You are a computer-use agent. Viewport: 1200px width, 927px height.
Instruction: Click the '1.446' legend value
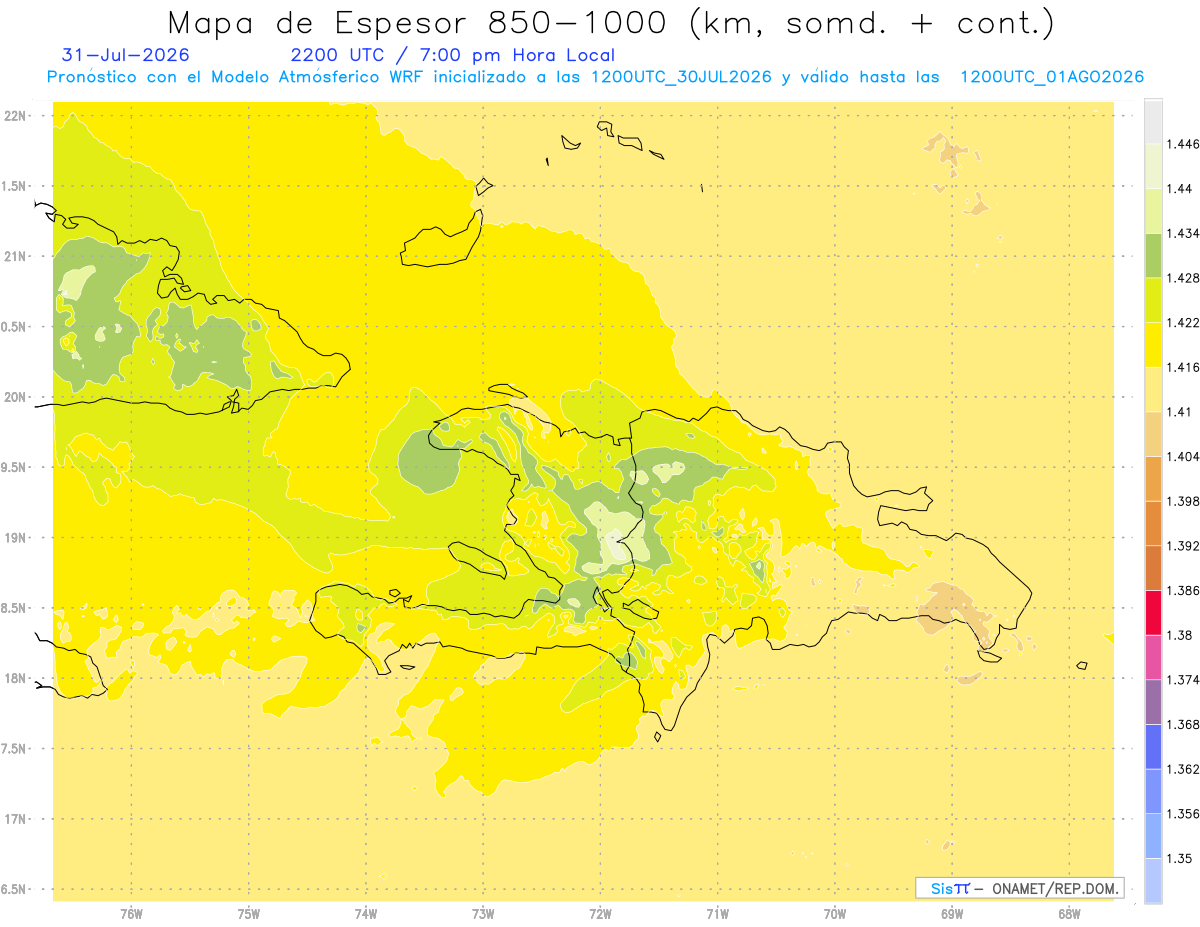[x=1182, y=144]
